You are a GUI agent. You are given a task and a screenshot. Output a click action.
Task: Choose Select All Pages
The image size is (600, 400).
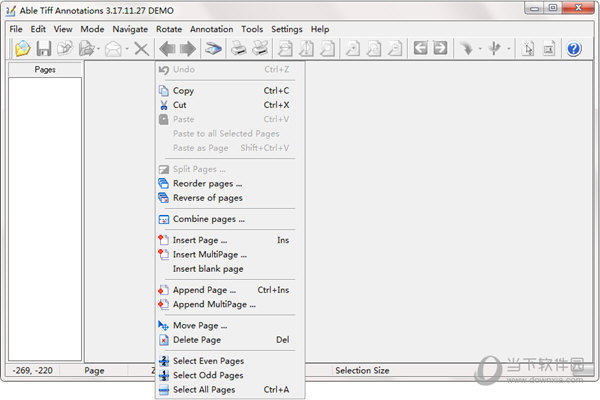click(x=230, y=390)
